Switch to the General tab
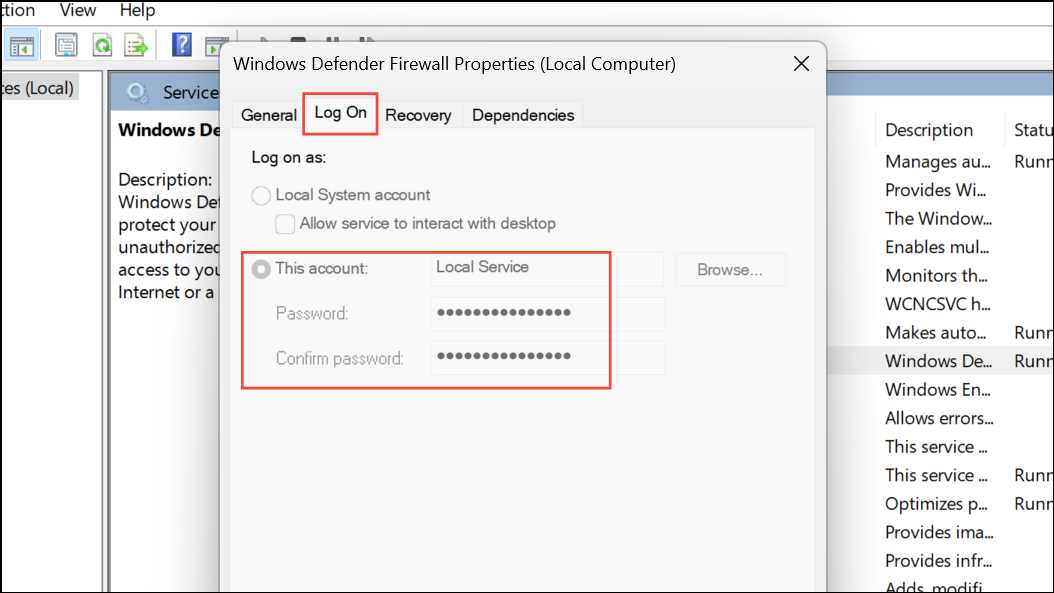 (269, 115)
